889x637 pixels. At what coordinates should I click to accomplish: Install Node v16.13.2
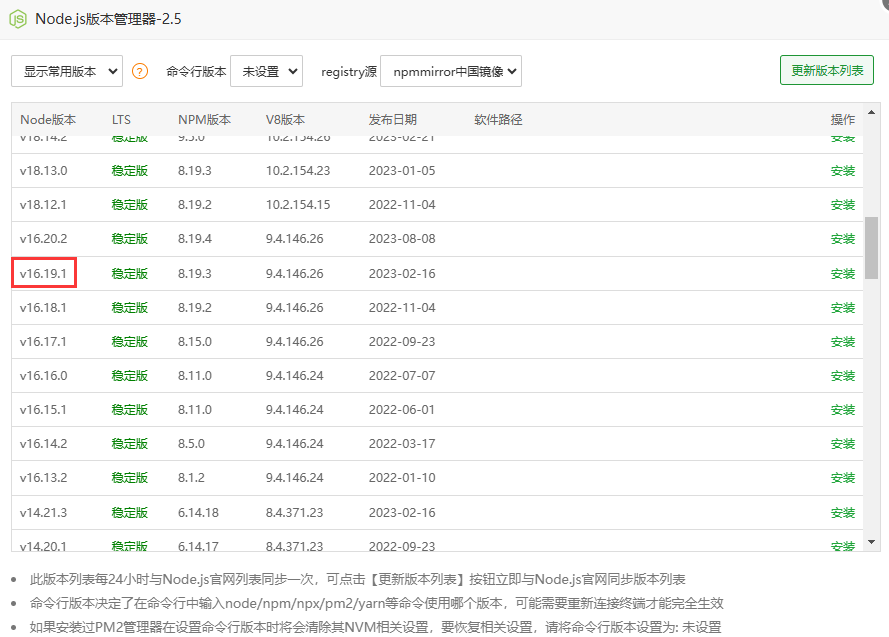click(843, 478)
